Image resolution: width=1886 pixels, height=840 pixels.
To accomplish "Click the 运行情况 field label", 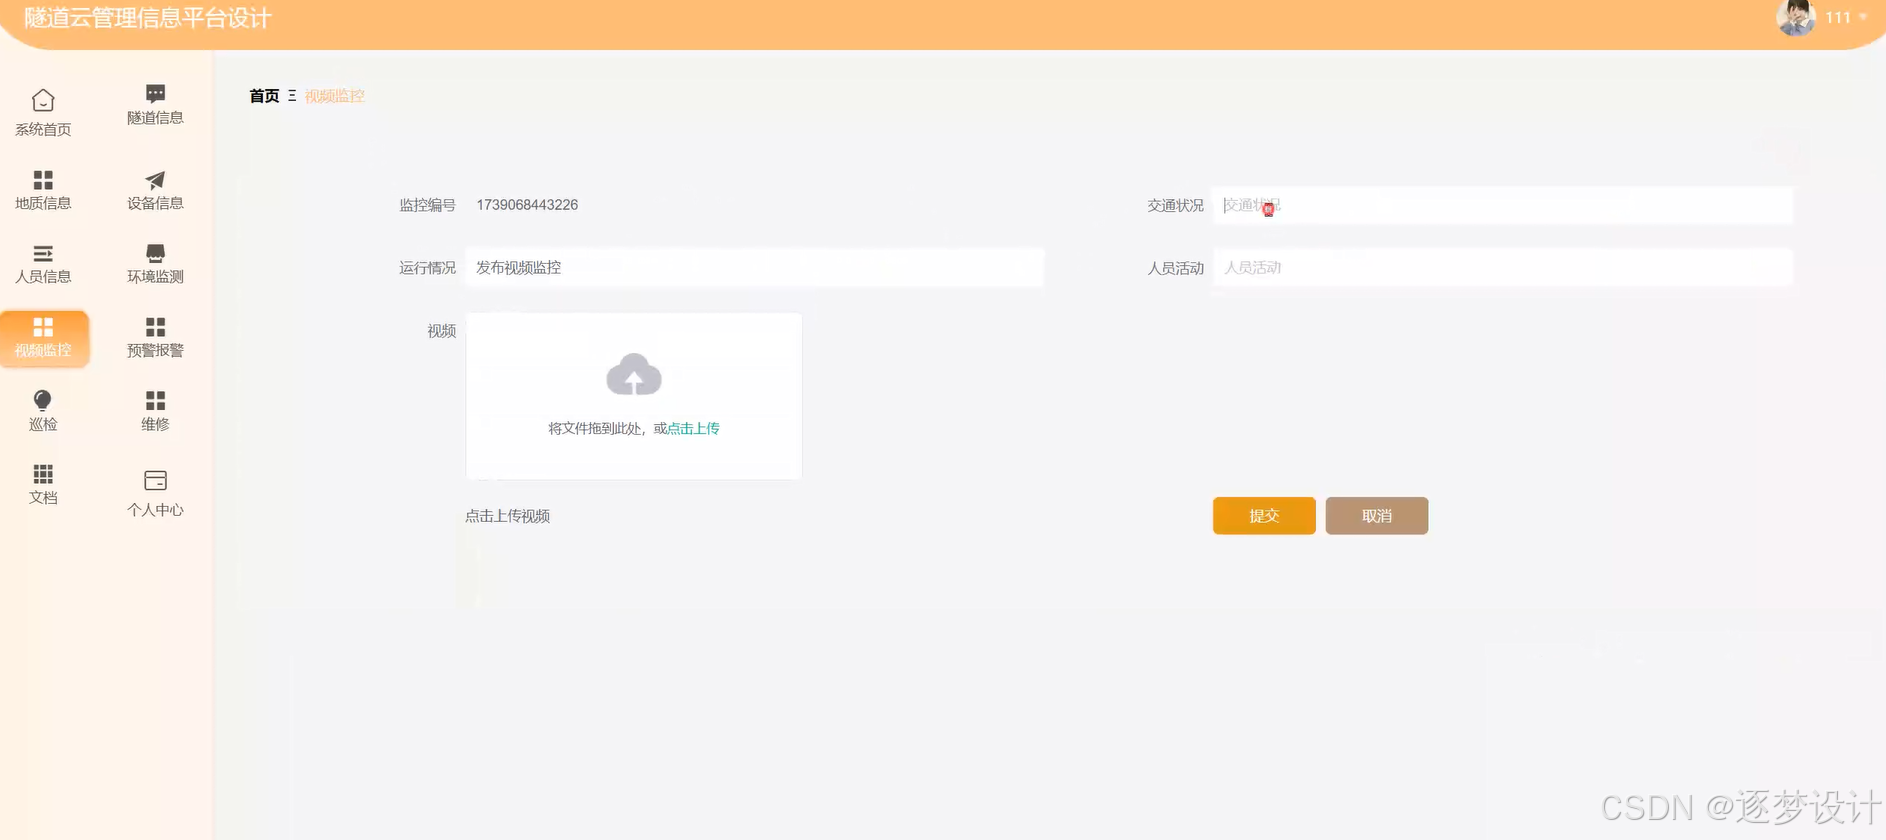I will [x=427, y=268].
